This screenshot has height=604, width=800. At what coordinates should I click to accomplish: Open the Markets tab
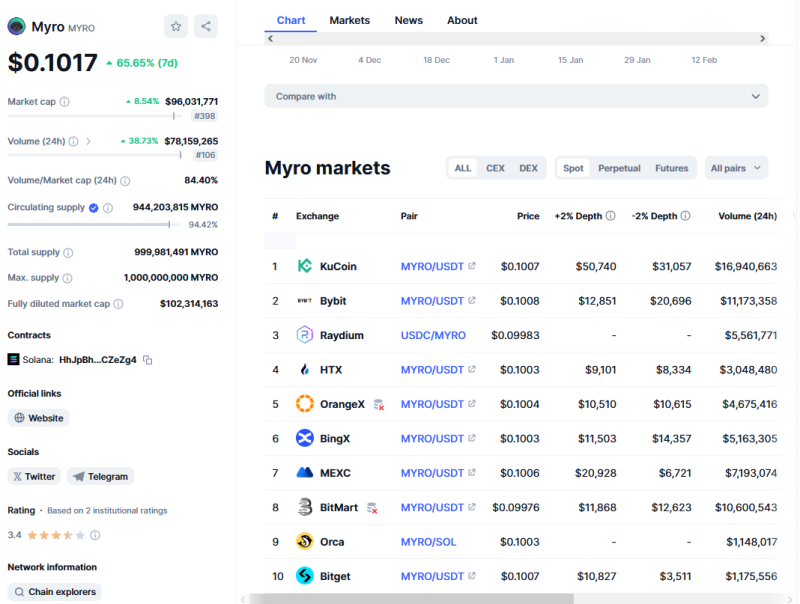point(349,20)
